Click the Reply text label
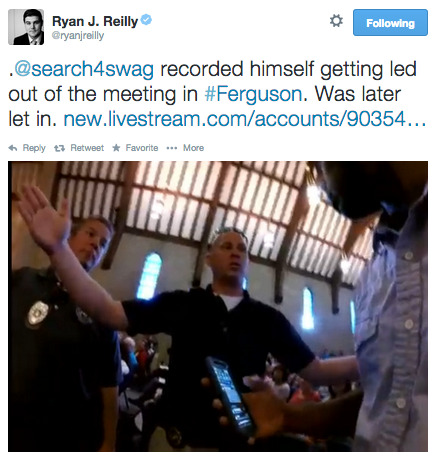This screenshot has height=463, width=436. [x=34, y=148]
